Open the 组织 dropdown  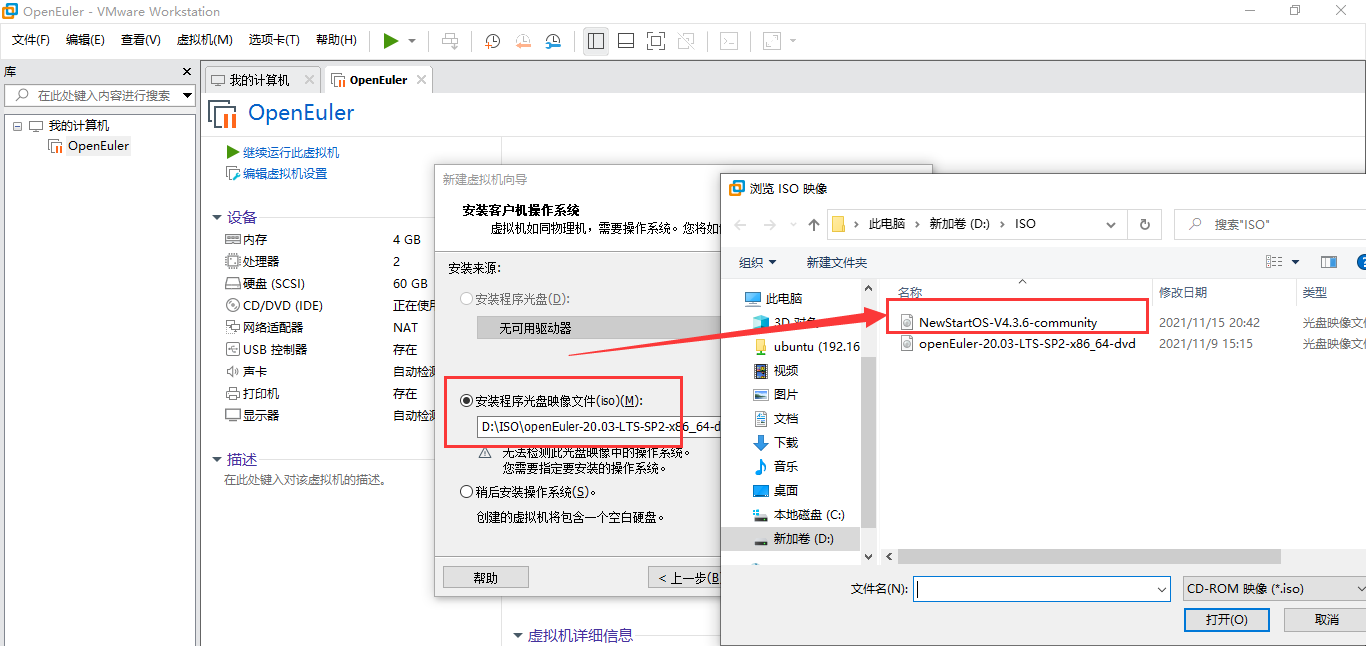[757, 262]
